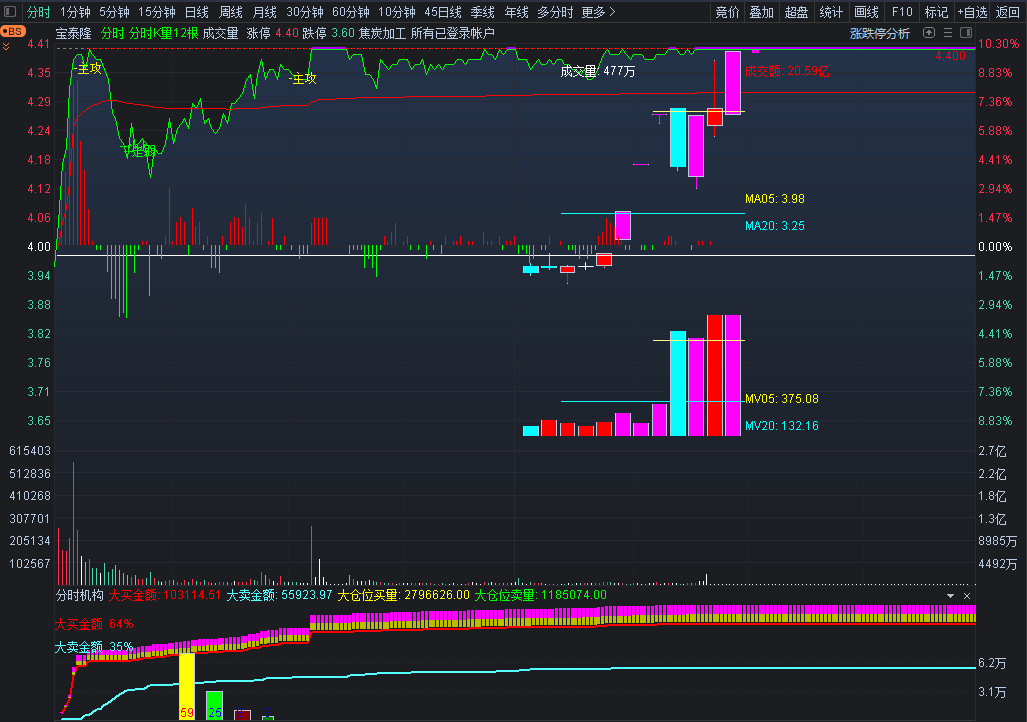
Task: Expand the 更多 periods dropdown
Action: click(598, 12)
